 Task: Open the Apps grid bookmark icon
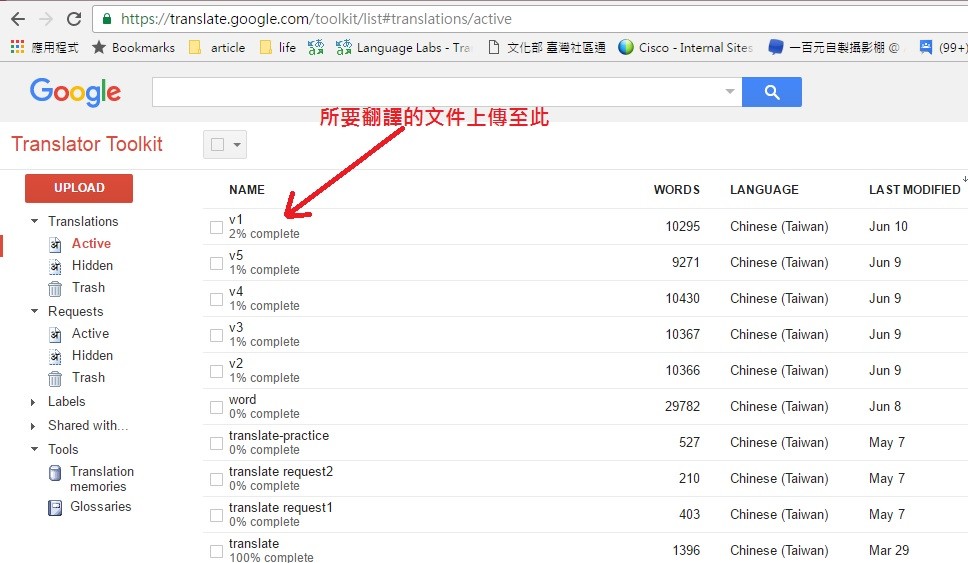point(17,47)
